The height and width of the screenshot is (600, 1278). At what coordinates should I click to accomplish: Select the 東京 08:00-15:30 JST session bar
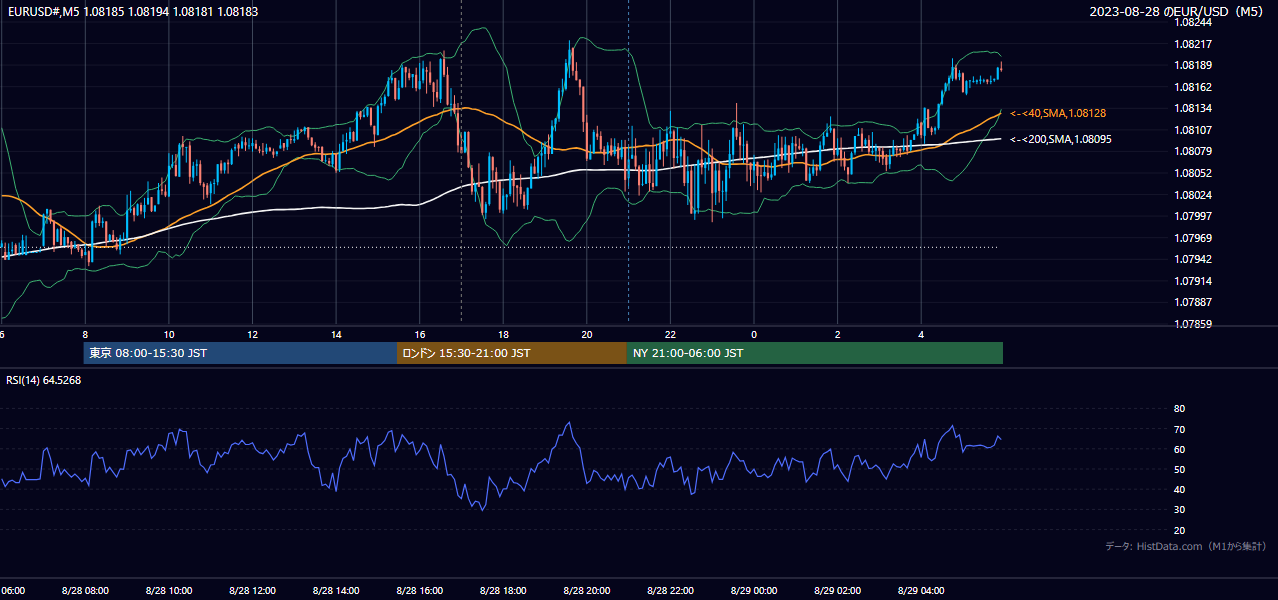tap(240, 353)
